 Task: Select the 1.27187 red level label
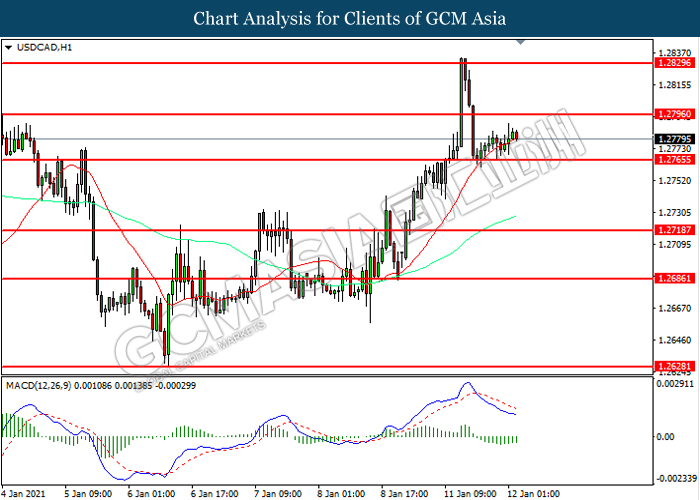[675, 230]
